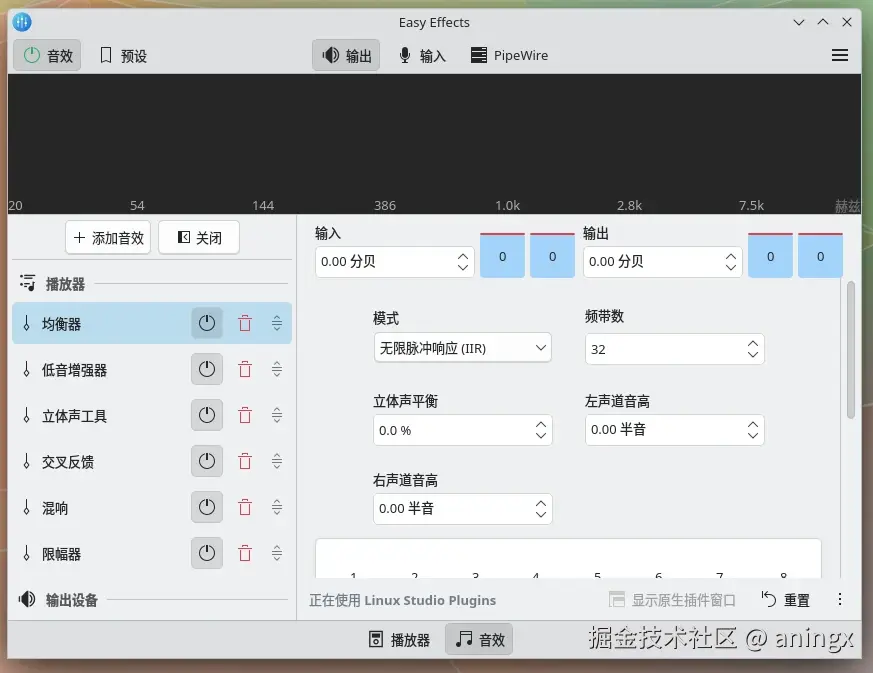Delete the 交叉反馈 effect with trash icon
873x673 pixels.
[x=245, y=461]
